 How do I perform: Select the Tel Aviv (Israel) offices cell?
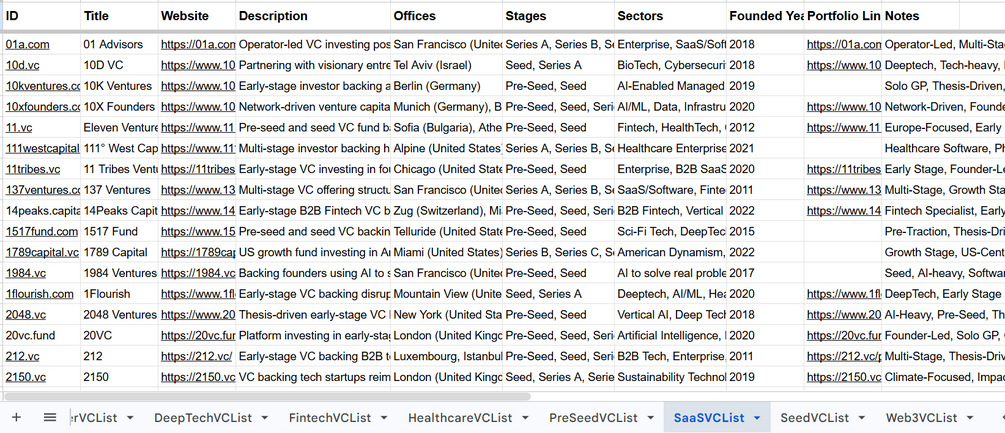pos(446,65)
